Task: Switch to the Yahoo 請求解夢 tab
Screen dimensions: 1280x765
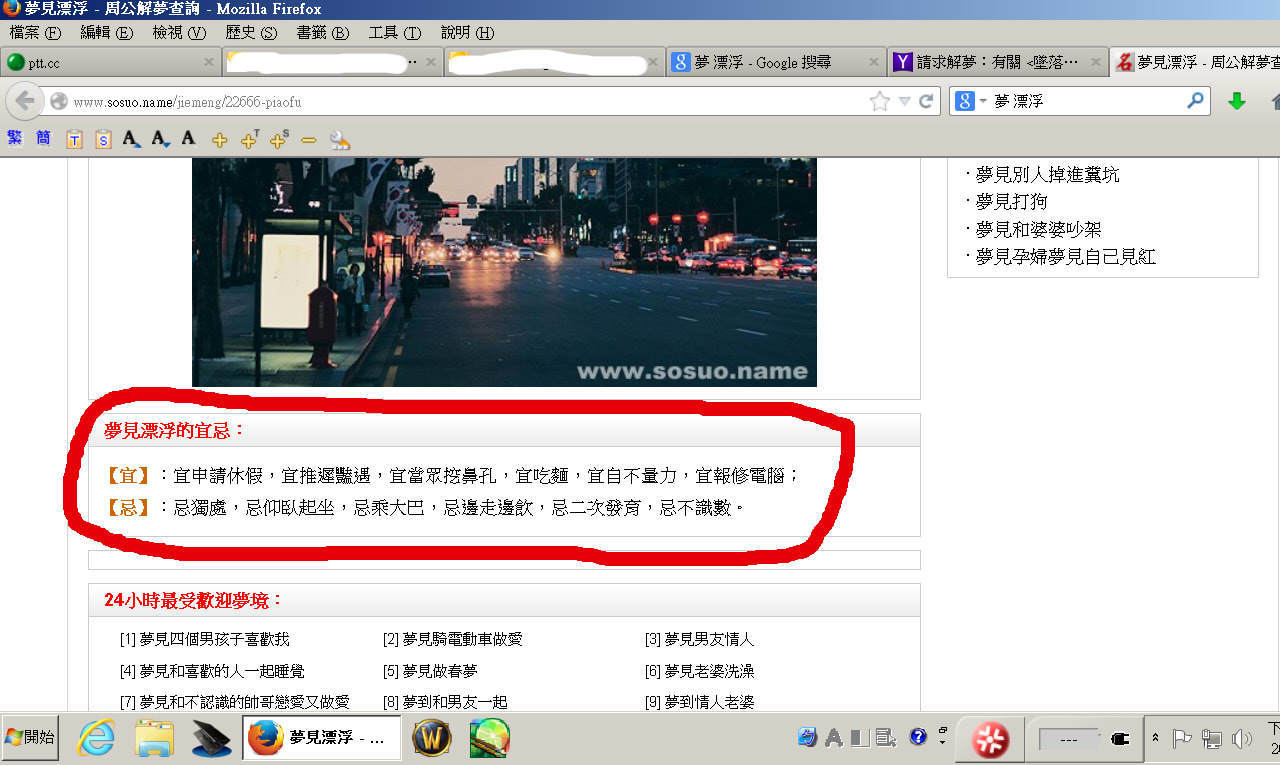Action: pyautogui.click(x=997, y=62)
